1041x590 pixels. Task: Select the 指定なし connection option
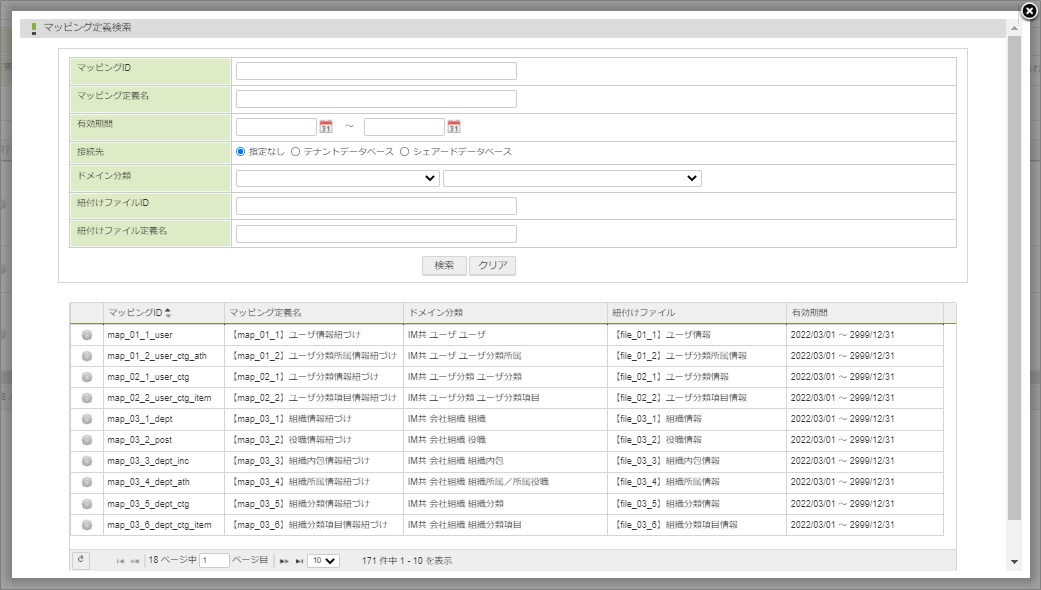[241, 152]
